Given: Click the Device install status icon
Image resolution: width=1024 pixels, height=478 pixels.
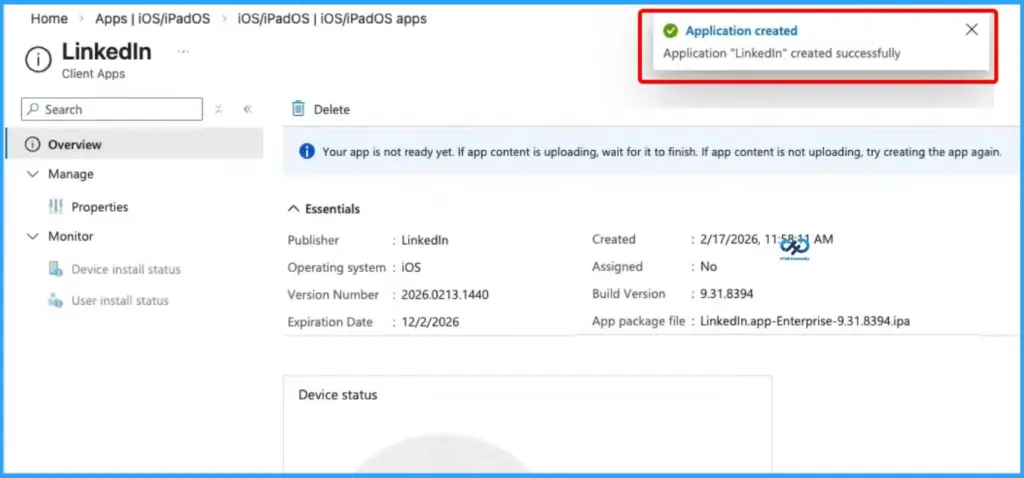Looking at the screenshot, I should (56, 269).
